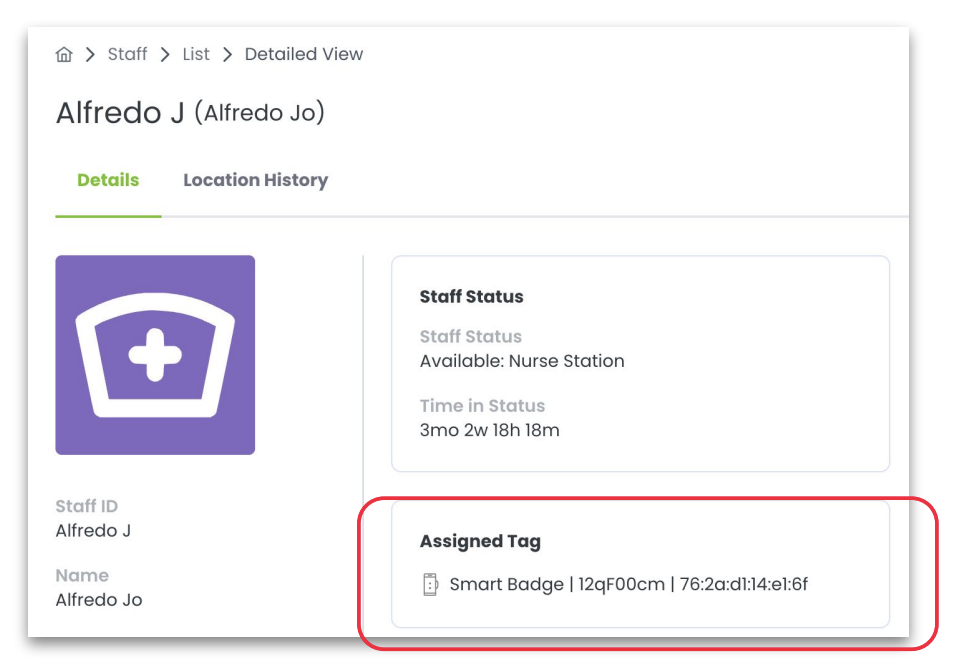Switch to the Location History tab

(255, 181)
